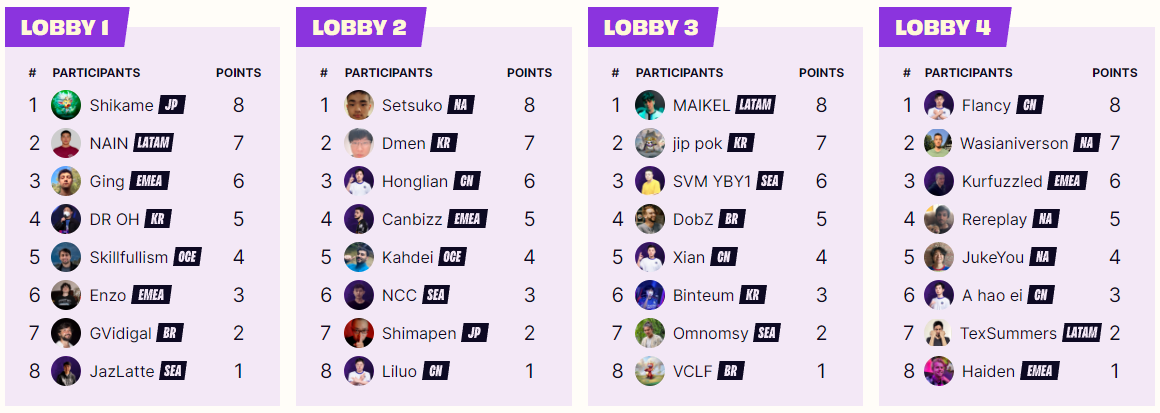Viewport: 1160px width, 413px height.
Task: Click MAIKEL's avatar in Lobby 3
Action: (650, 105)
